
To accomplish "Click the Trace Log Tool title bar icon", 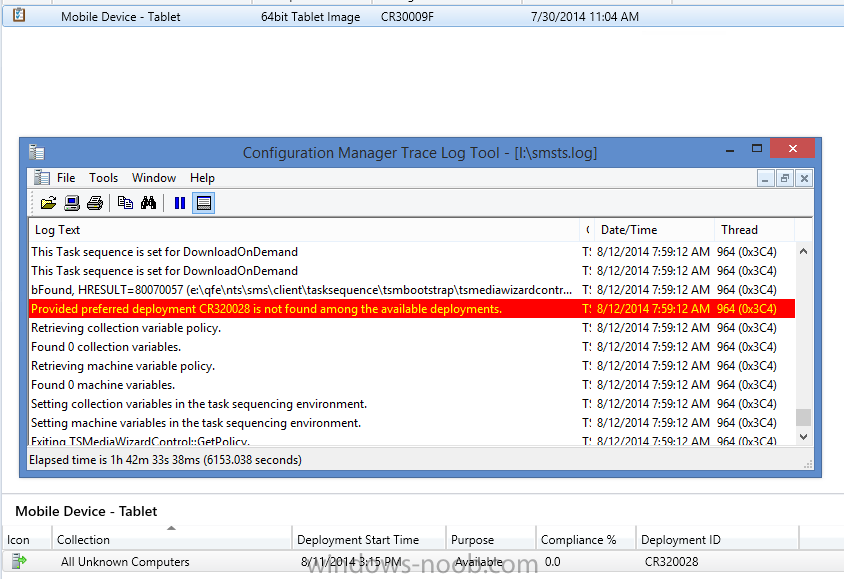I will pos(37,152).
